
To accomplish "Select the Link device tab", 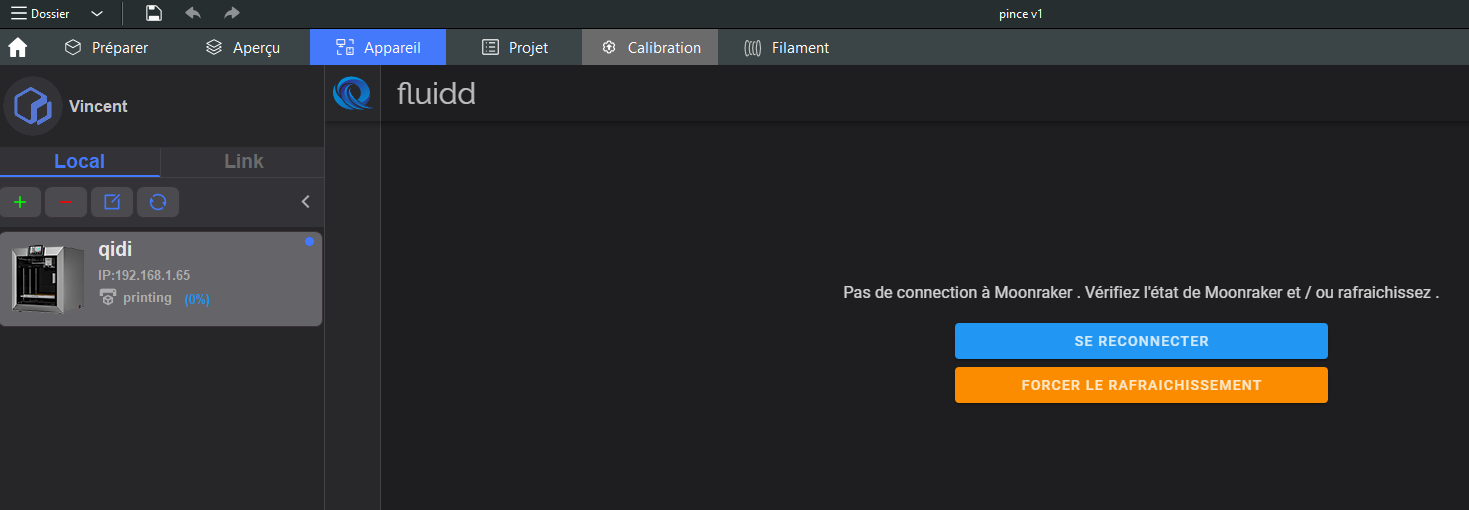I will pos(243,161).
